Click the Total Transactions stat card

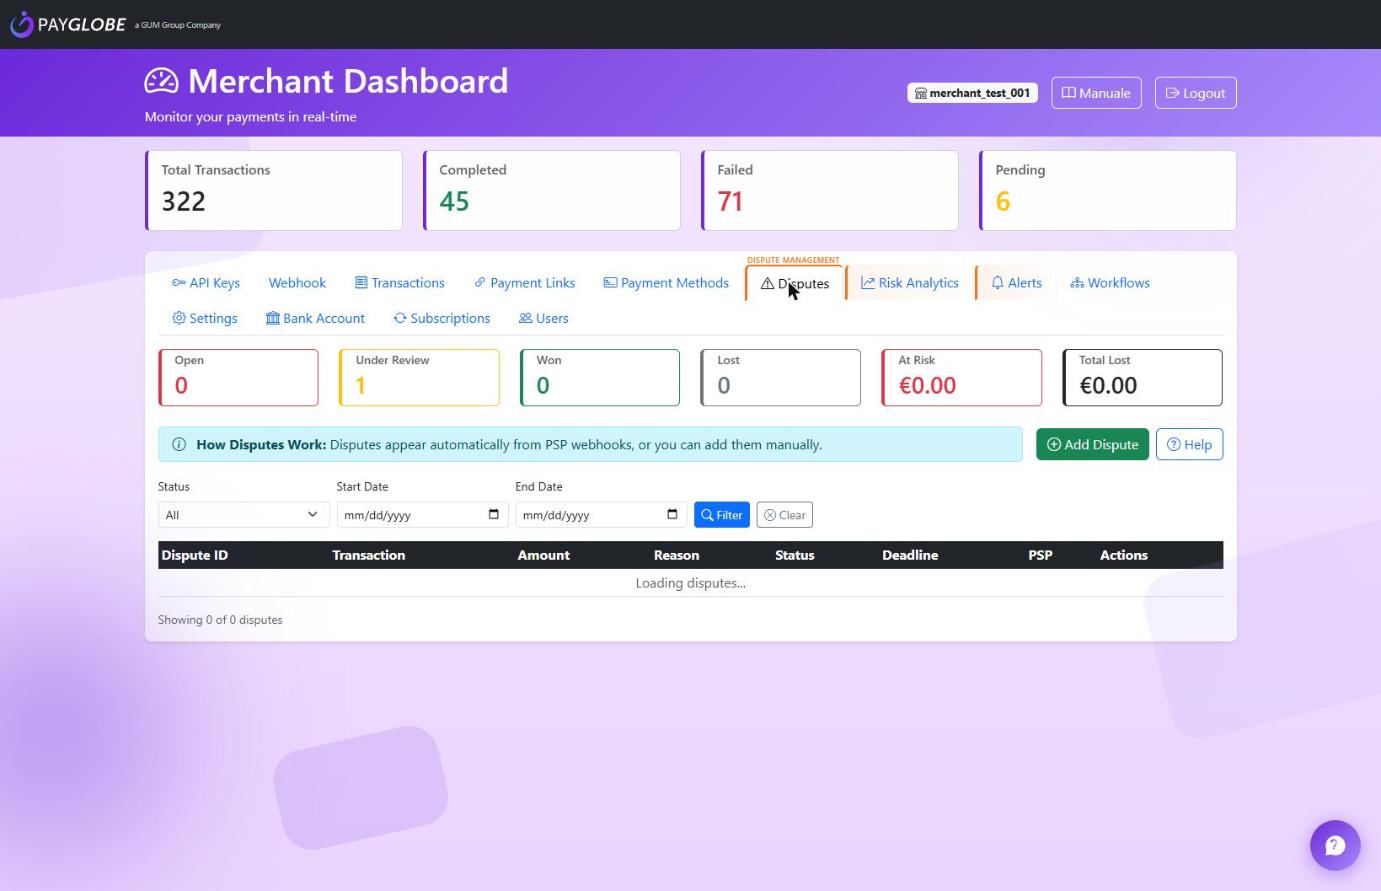(x=274, y=190)
